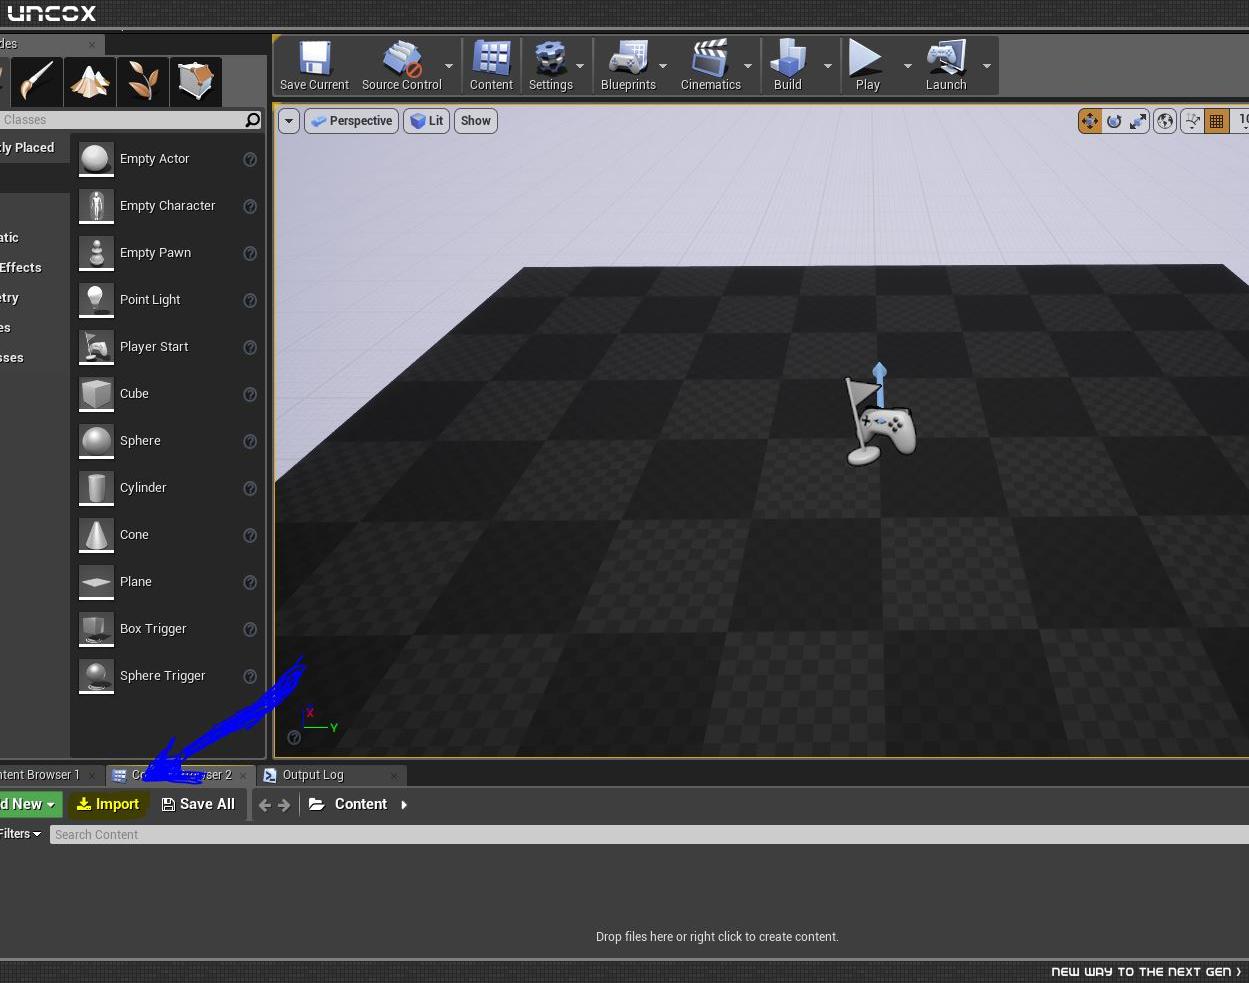The image size is (1249, 983).
Task: Select Visual Effects category
Action: click(x=21, y=267)
